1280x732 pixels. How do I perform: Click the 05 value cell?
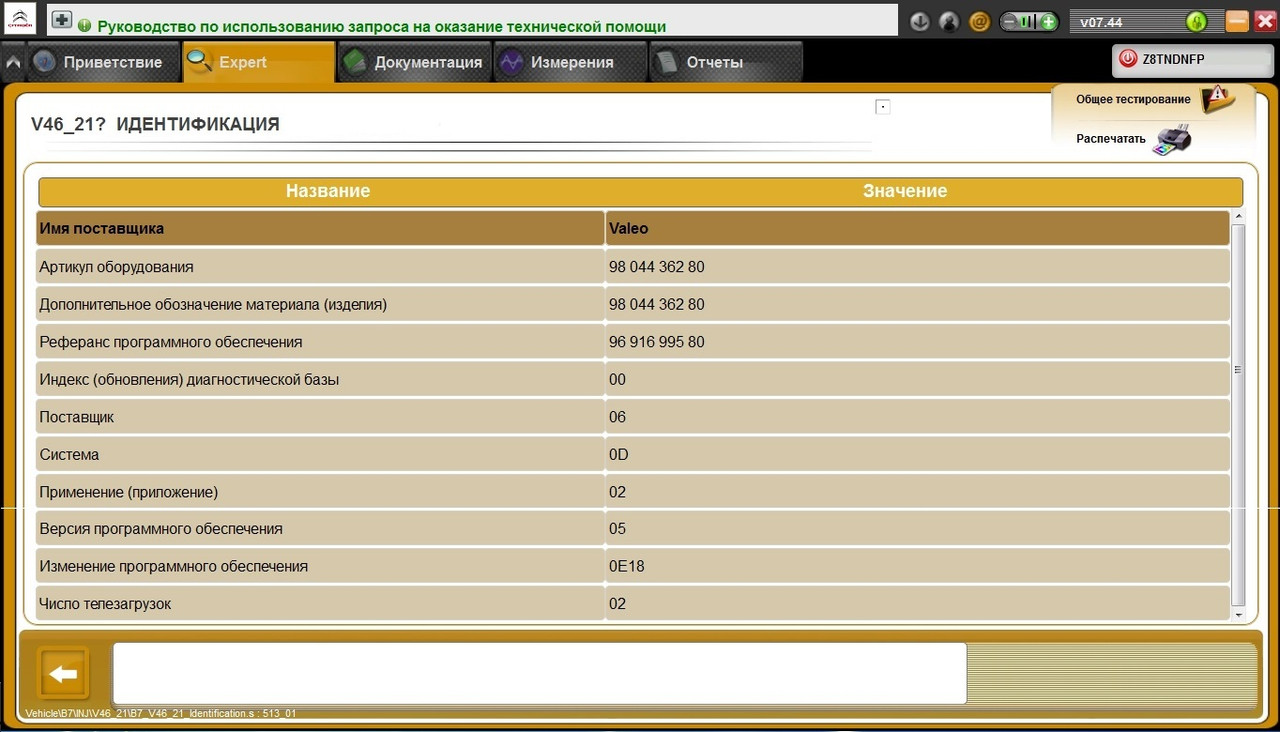tap(918, 528)
